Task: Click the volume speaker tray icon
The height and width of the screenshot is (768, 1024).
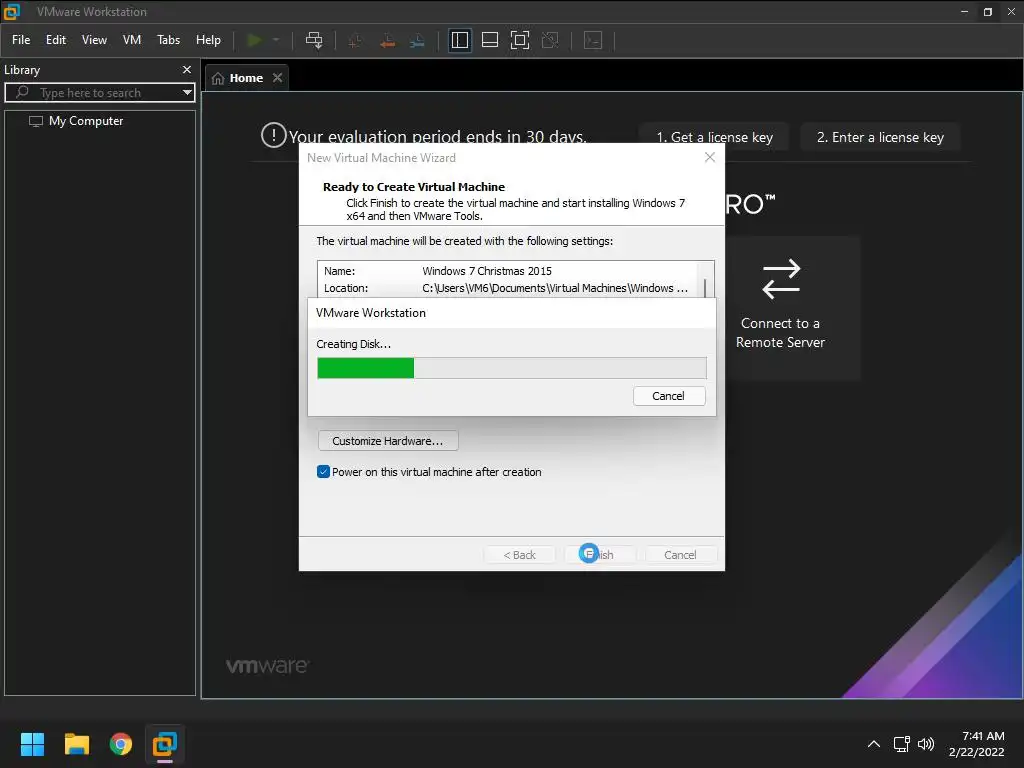Action: (926, 744)
